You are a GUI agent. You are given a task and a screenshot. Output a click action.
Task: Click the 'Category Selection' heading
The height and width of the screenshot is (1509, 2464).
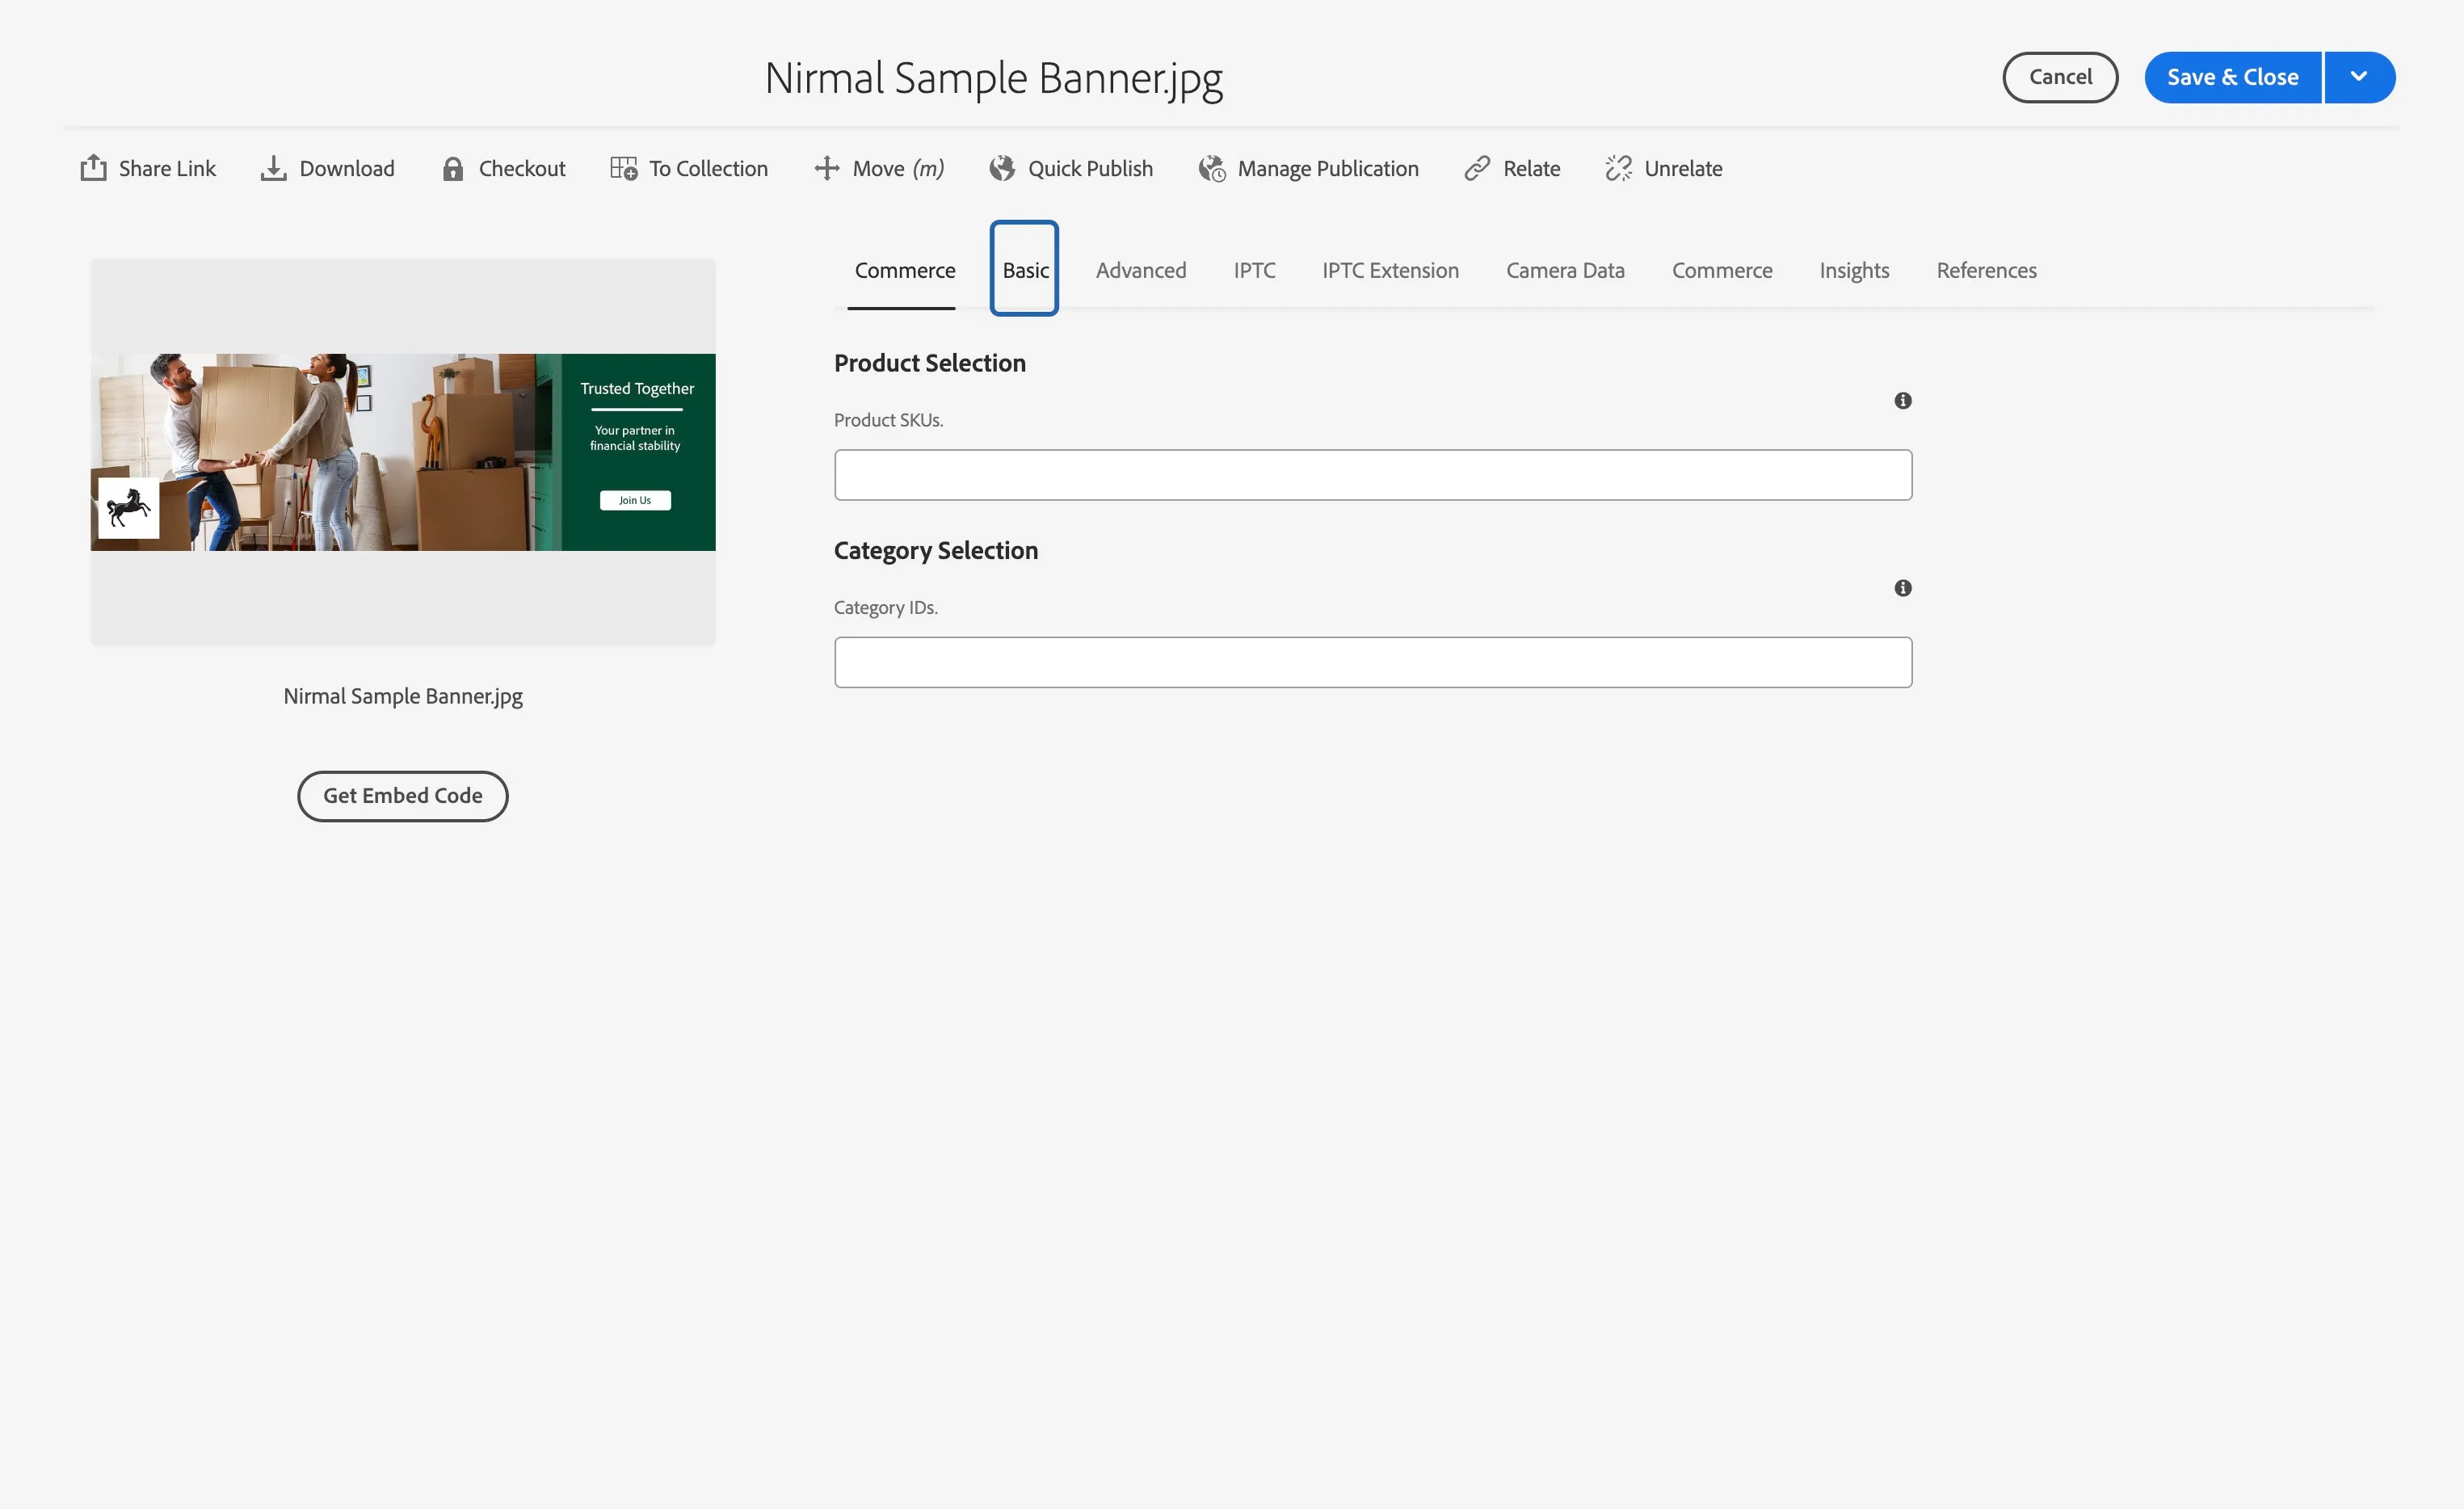(936, 550)
